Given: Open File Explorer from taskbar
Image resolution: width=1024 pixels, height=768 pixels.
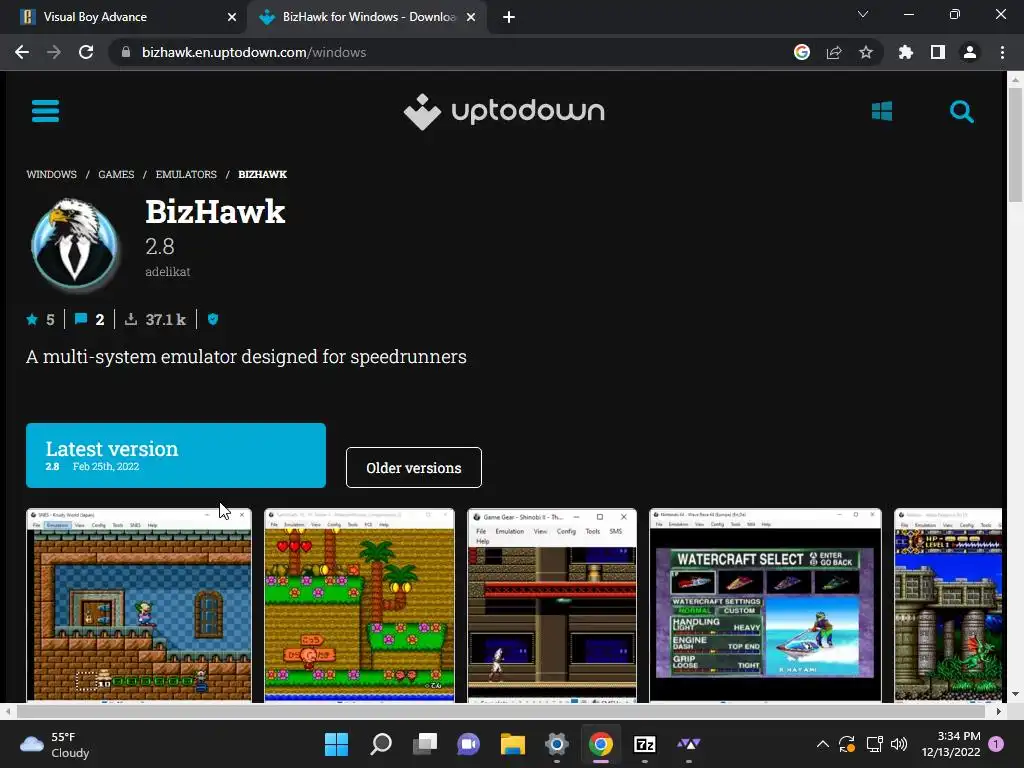Looking at the screenshot, I should 513,744.
